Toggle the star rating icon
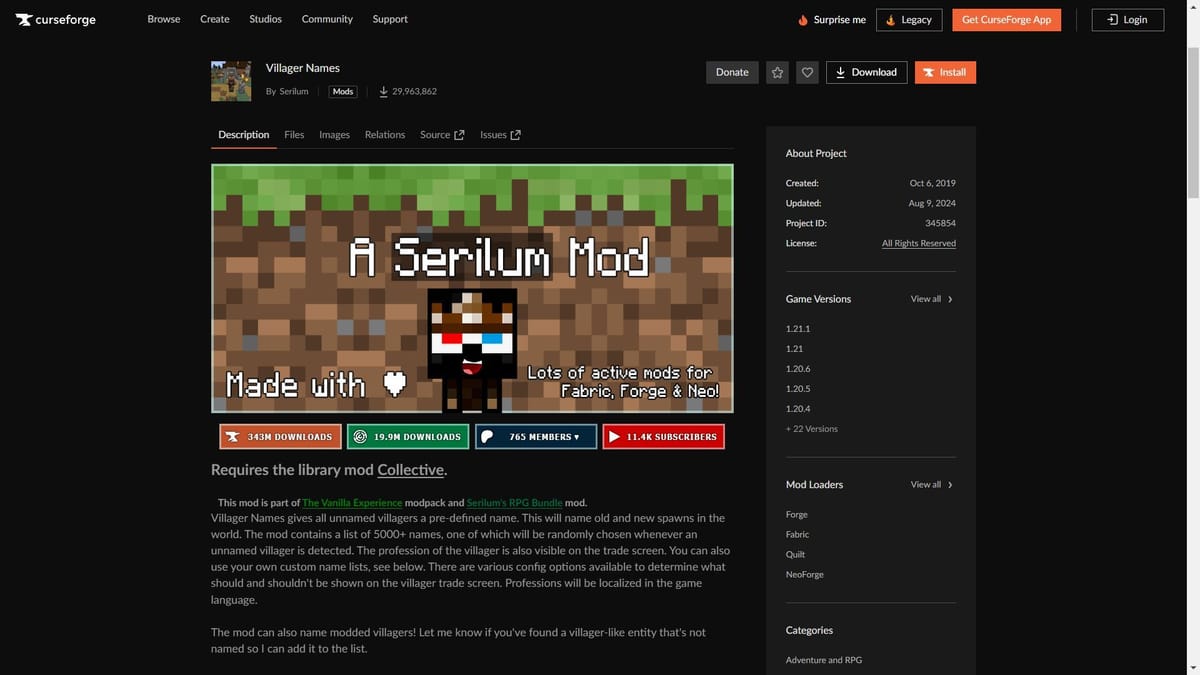The image size is (1200, 675). (777, 72)
